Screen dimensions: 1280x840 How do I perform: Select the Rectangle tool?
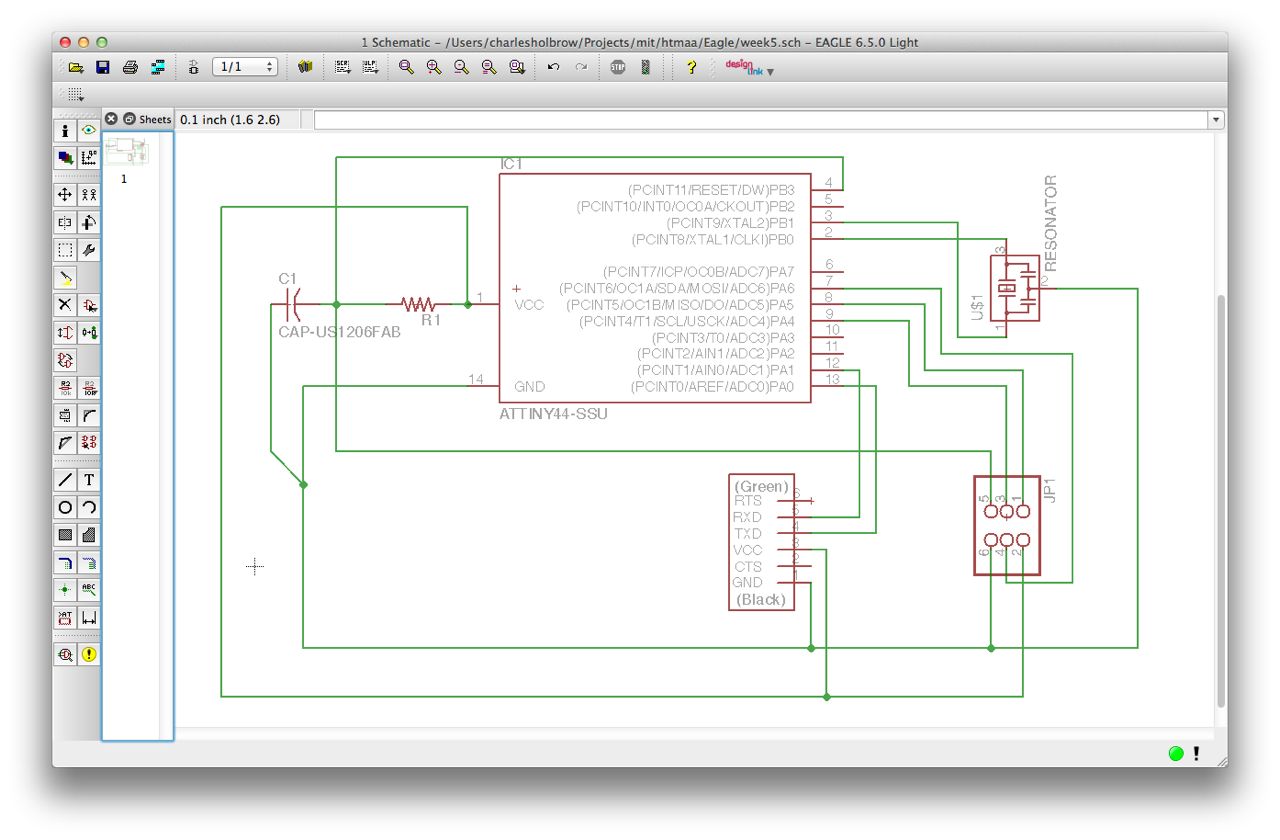click(65, 535)
